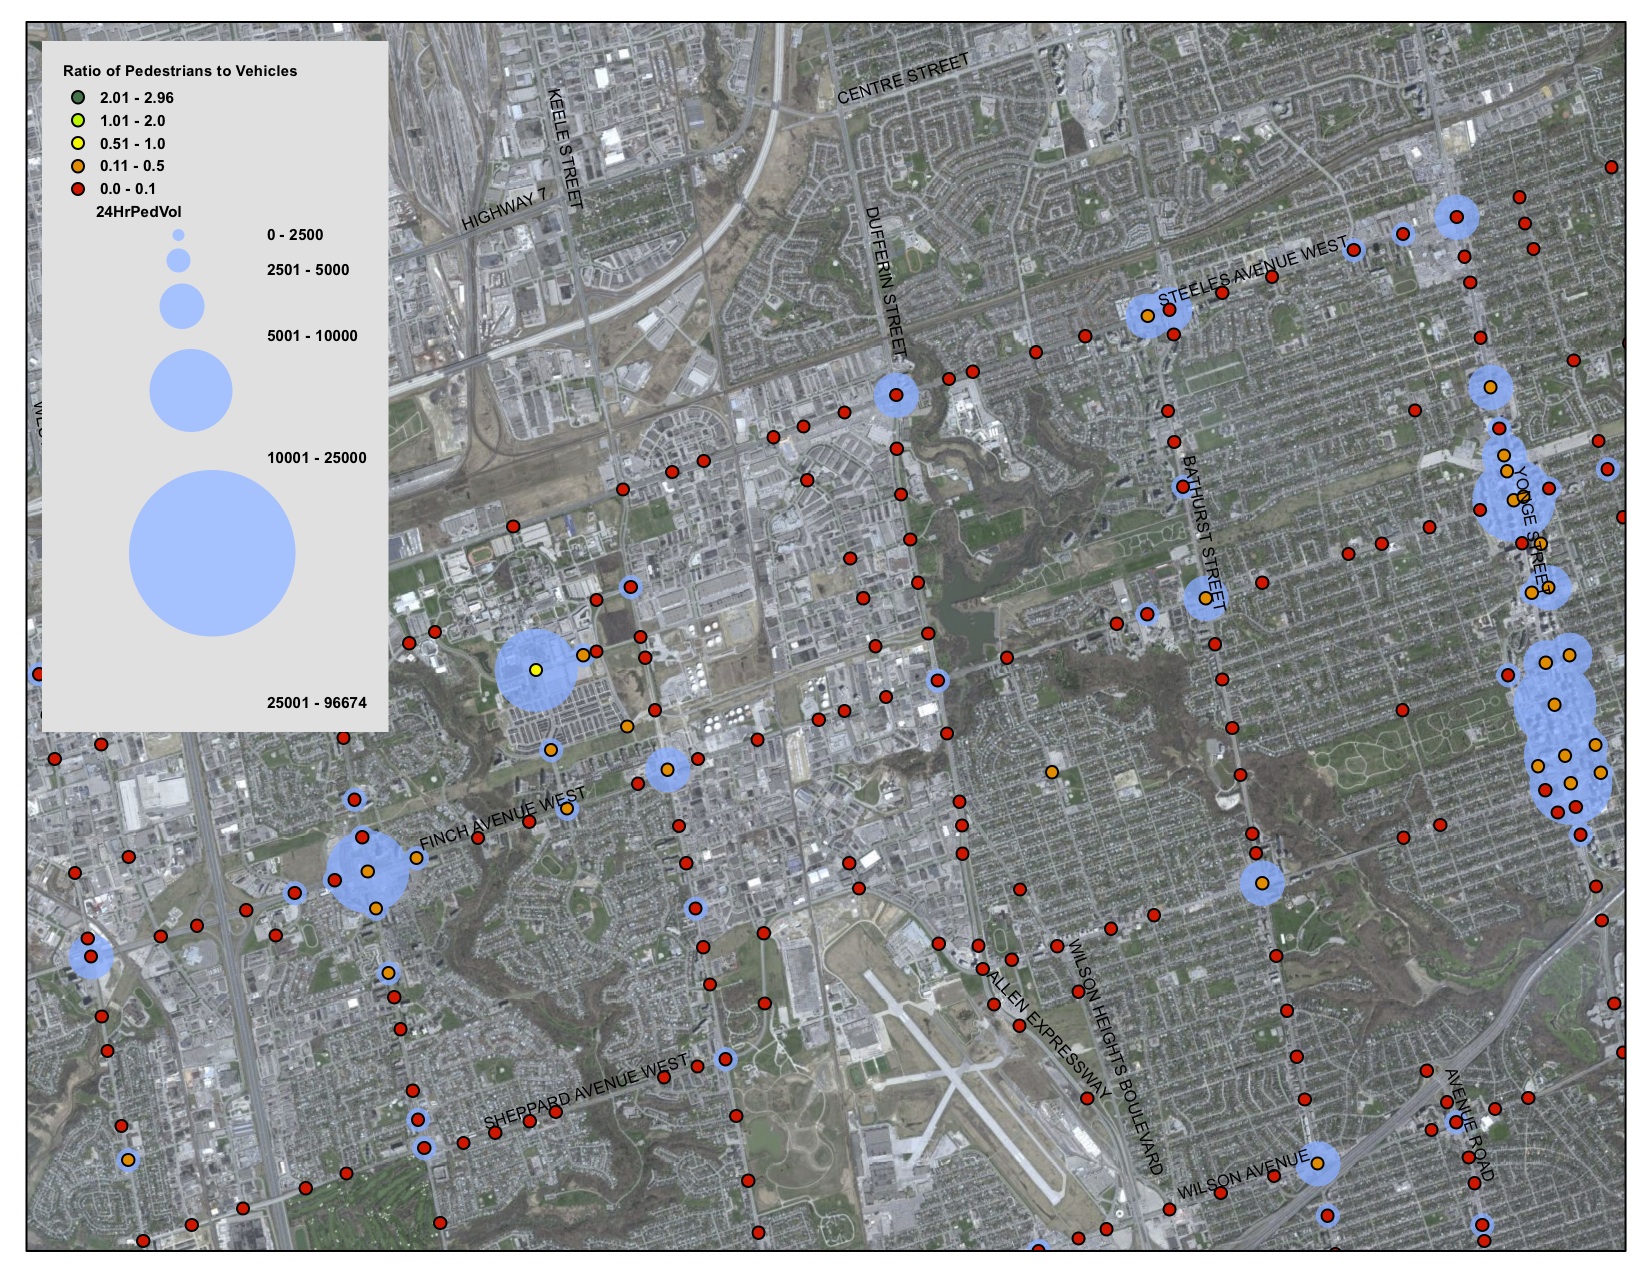Select the legend circle for 10001 - 25000
The height and width of the screenshot is (1275, 1651).
[x=191, y=390]
